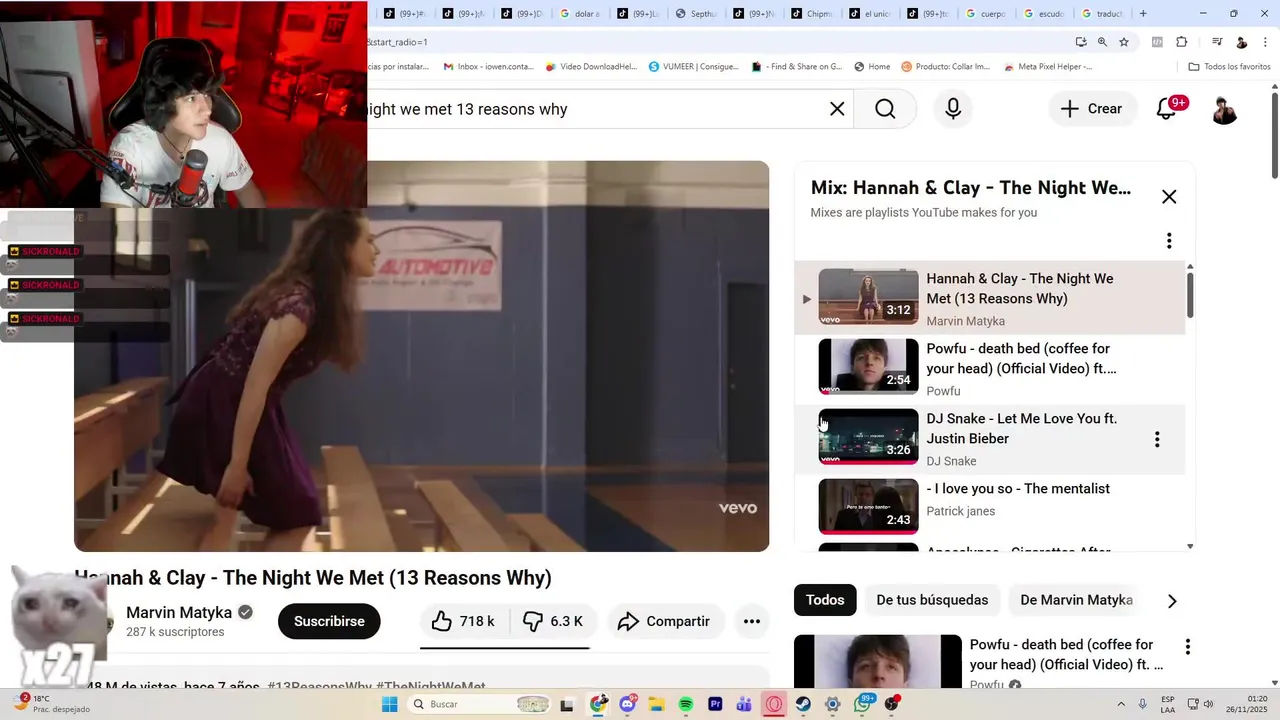Select the De Marvin Matyka chip
1280x720 pixels.
coord(1076,600)
